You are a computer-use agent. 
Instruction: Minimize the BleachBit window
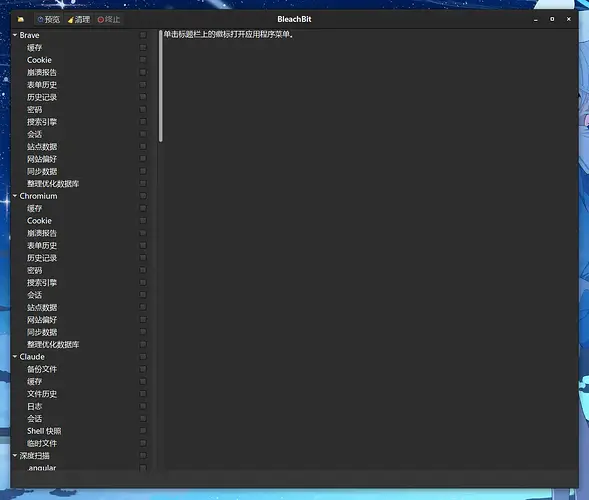coord(536,19)
